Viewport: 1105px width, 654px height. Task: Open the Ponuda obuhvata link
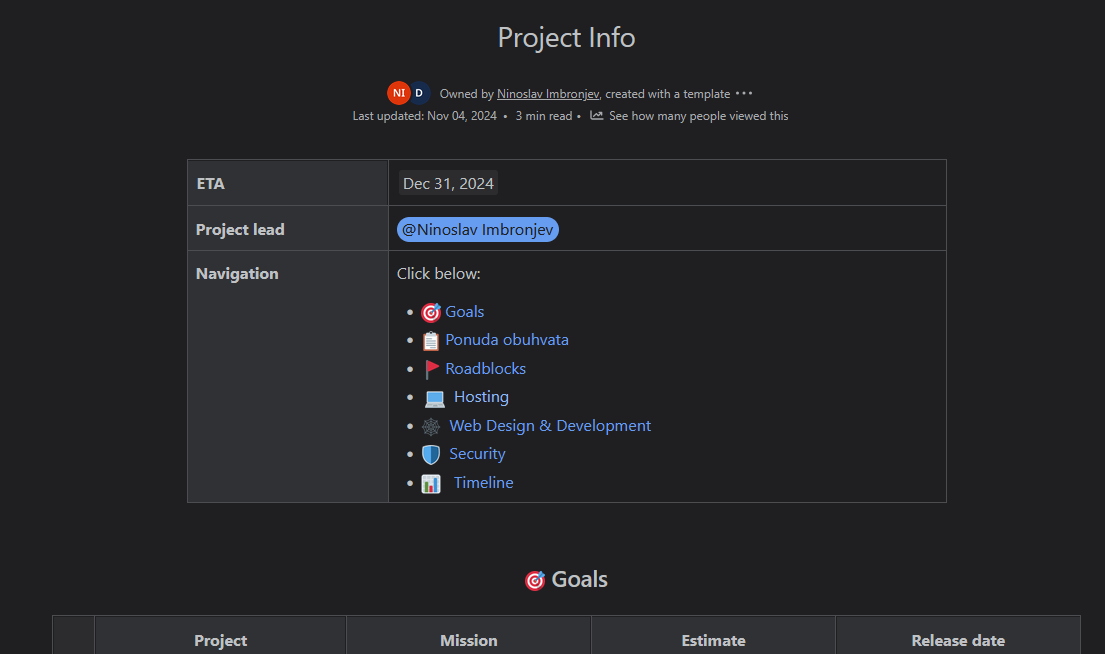[507, 340]
